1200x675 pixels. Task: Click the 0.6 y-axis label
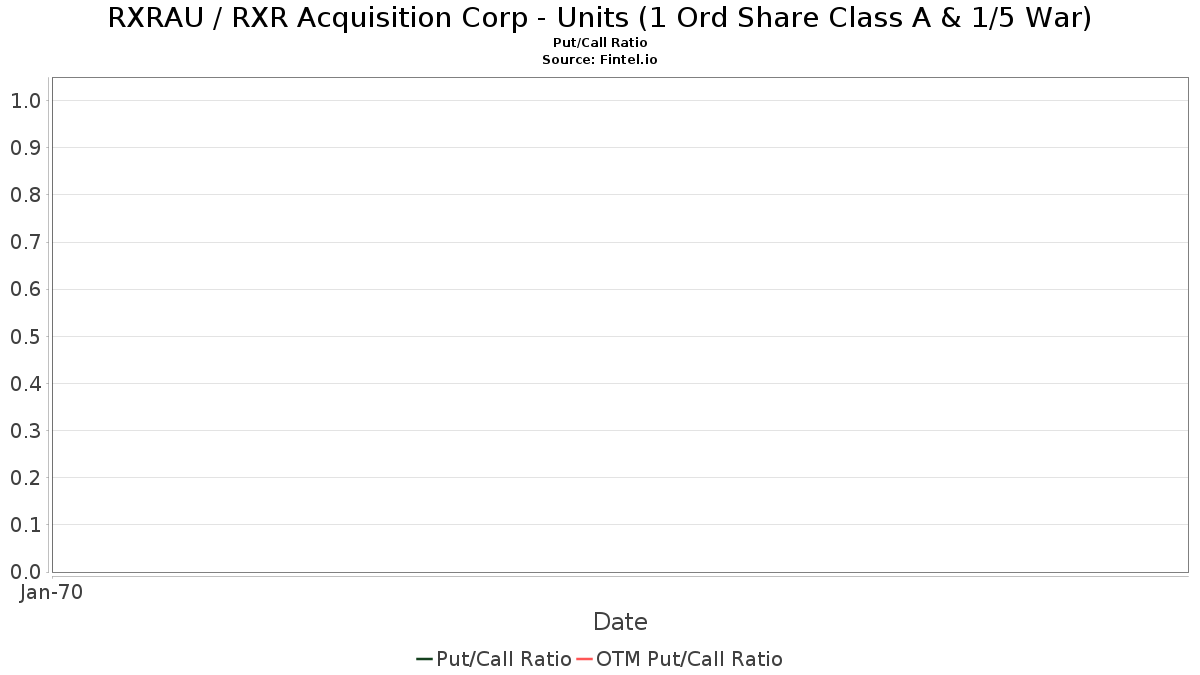coord(26,289)
